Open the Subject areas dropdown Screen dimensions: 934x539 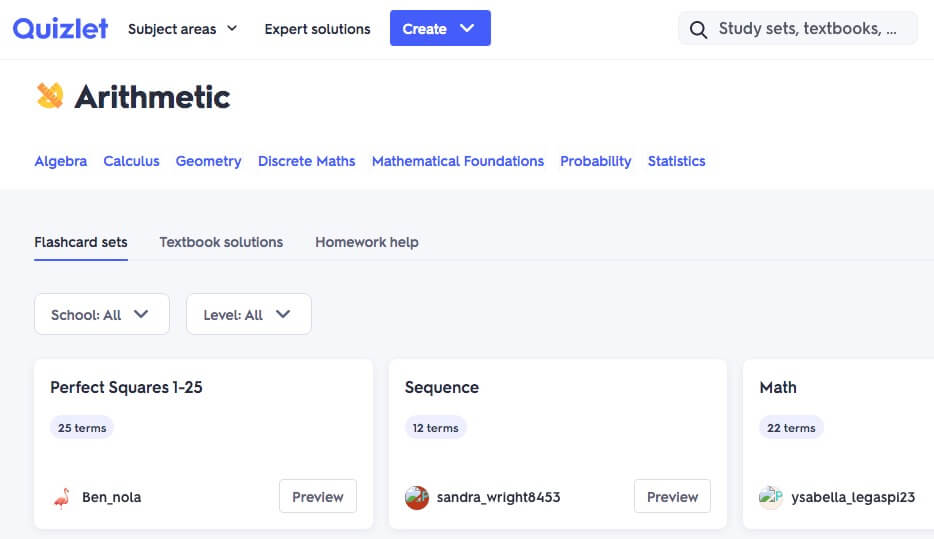[182, 29]
